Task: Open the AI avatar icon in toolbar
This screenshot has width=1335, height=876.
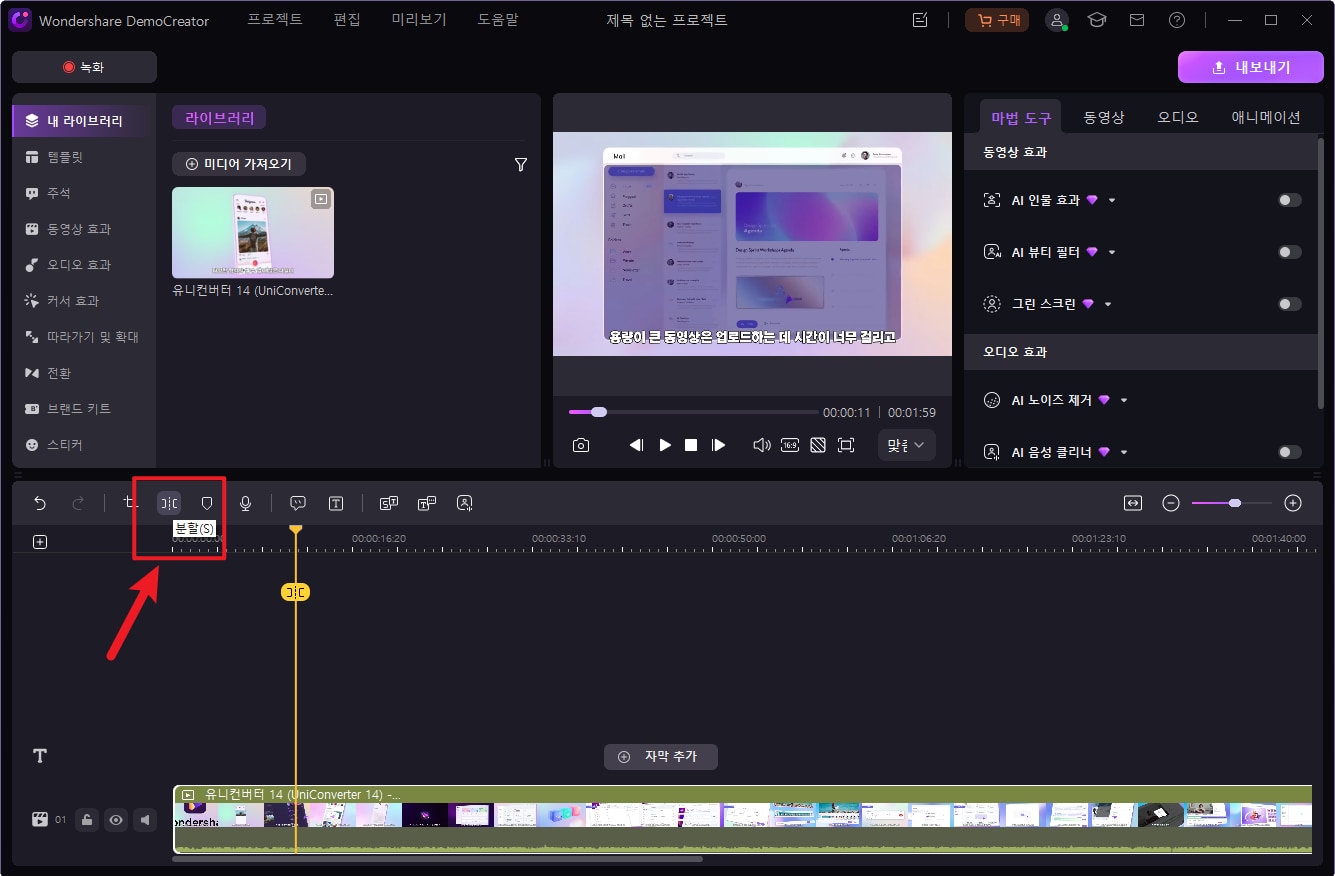Action: (465, 503)
